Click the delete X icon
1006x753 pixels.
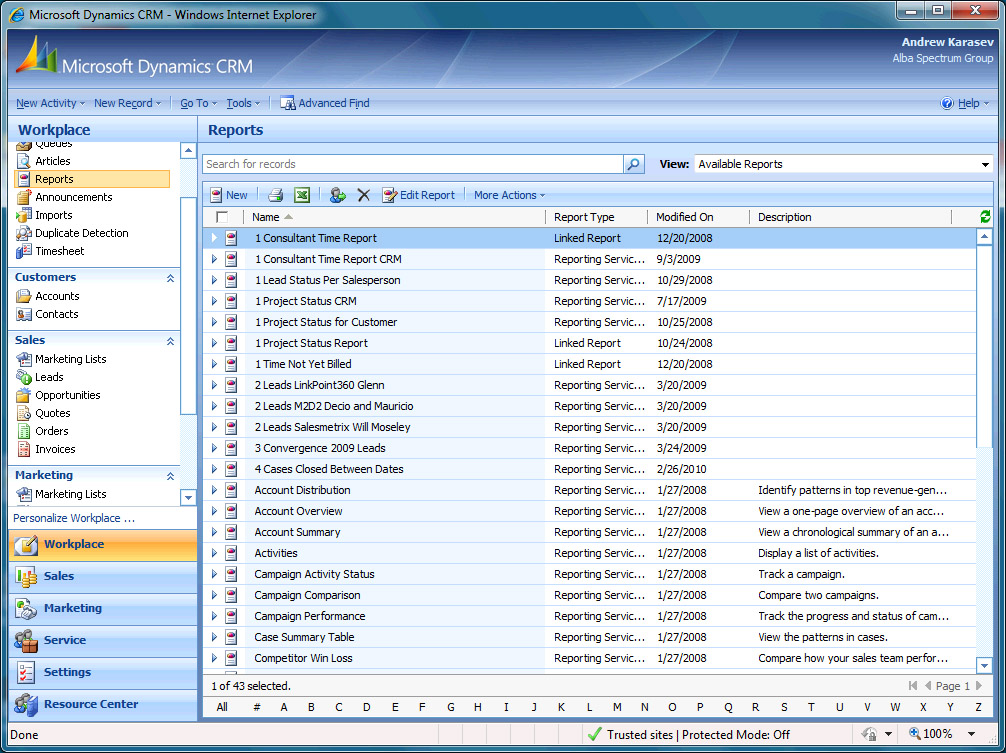coord(363,195)
